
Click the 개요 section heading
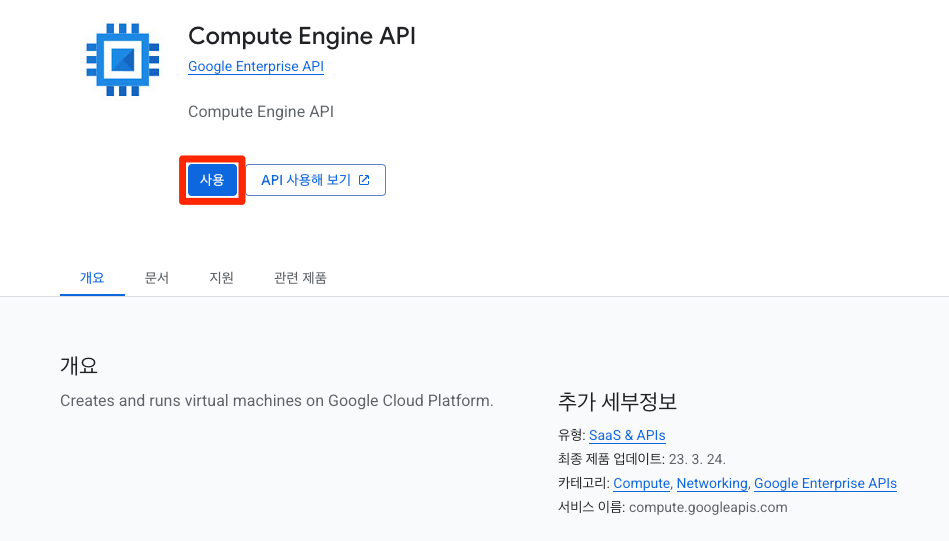coord(79,366)
